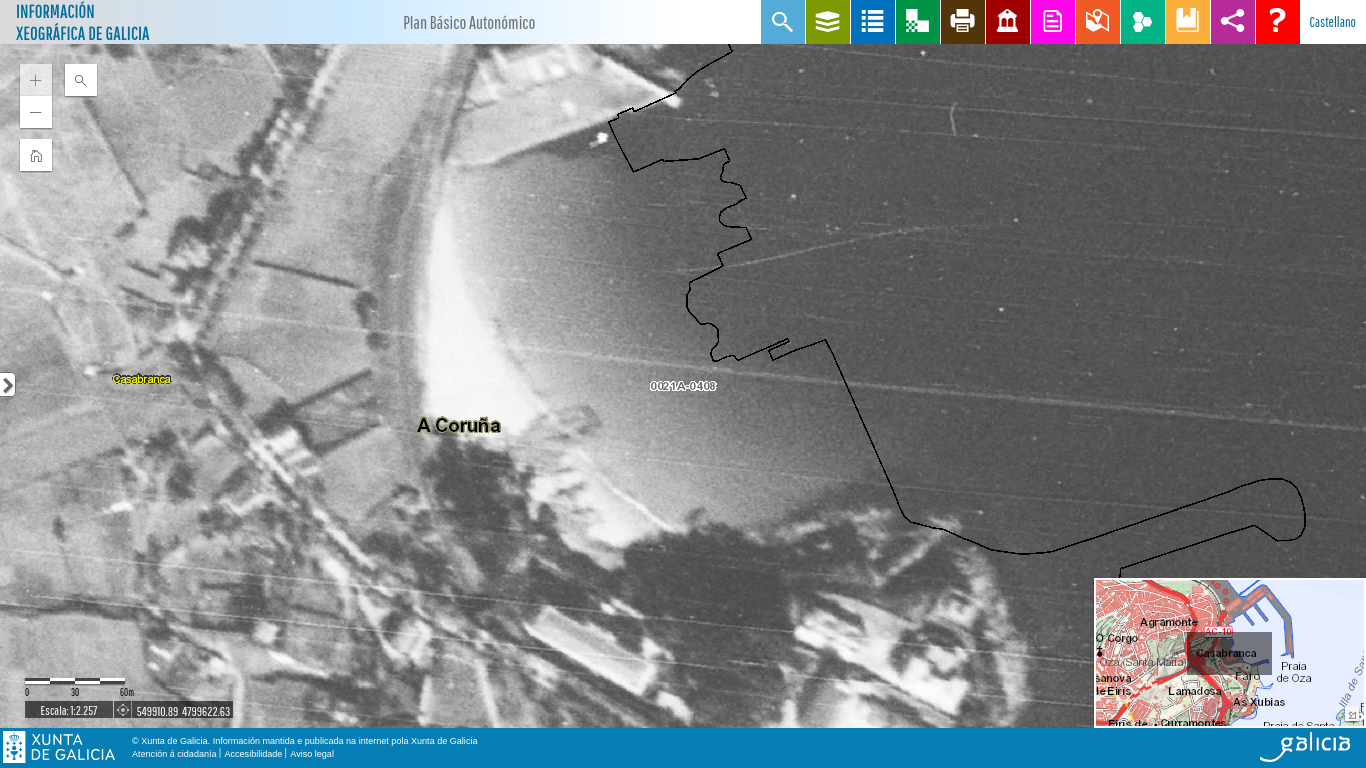Image resolution: width=1366 pixels, height=768 pixels.
Task: Click the Casabranca label on aerial map
Action: pyautogui.click(x=142, y=379)
